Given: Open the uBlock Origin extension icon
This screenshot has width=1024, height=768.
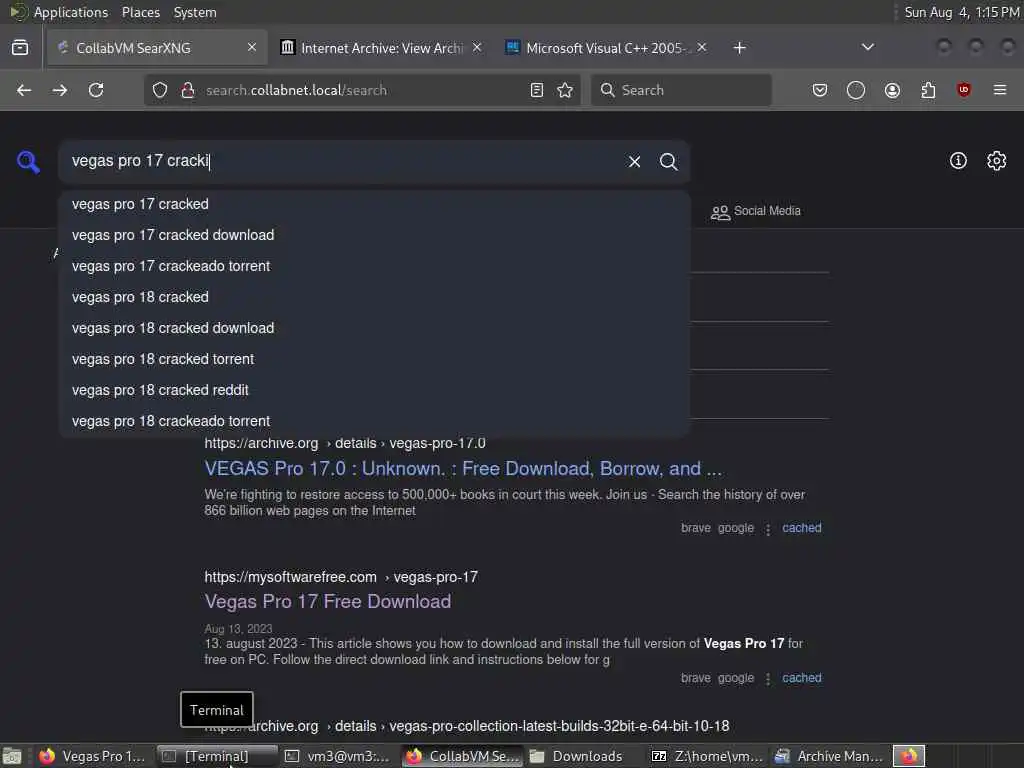Looking at the screenshot, I should click(964, 90).
